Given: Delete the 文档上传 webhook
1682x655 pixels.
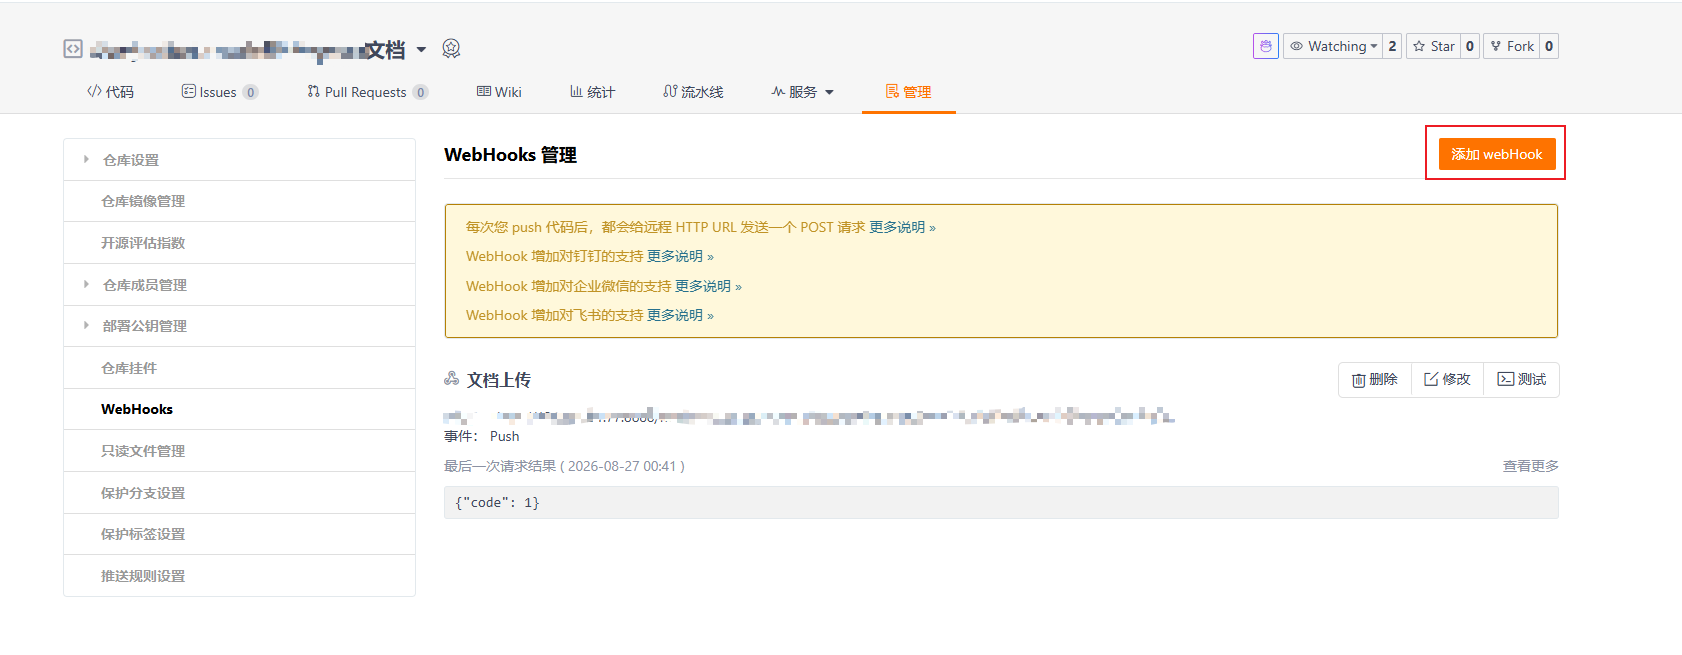Looking at the screenshot, I should click(1375, 380).
